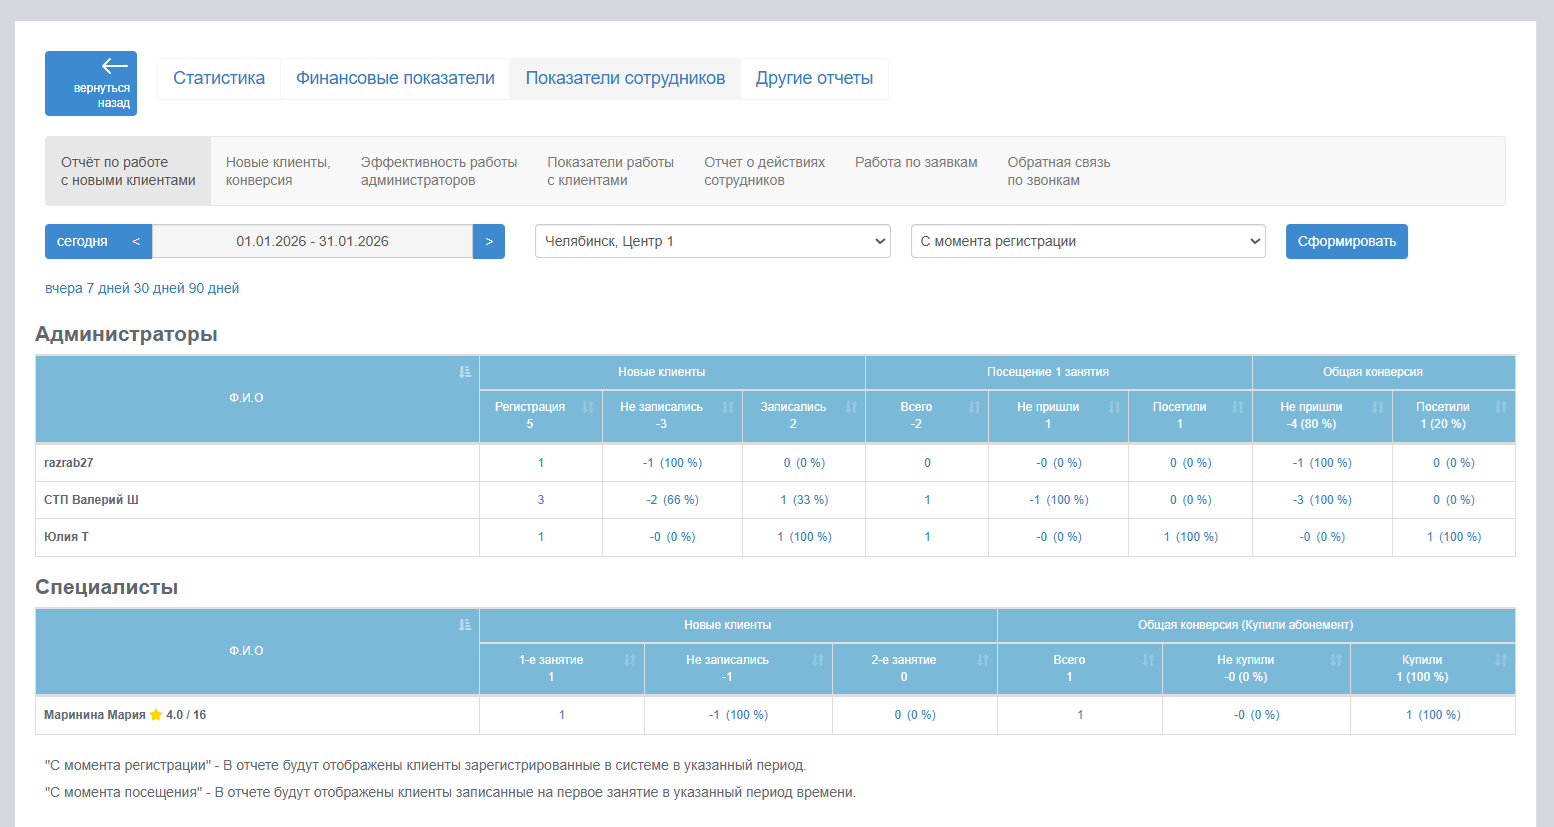Sort specialists by Всего column icon
Screen dimensions: 1554x827
1148,660
